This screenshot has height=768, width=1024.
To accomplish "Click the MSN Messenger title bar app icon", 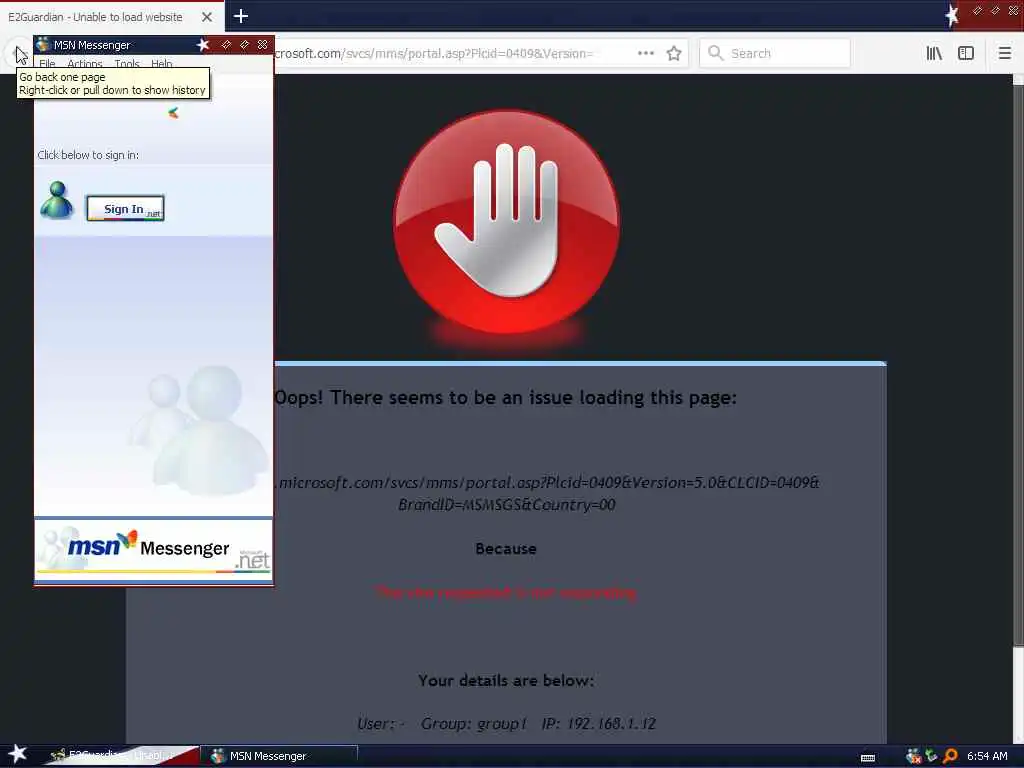I will (43, 44).
